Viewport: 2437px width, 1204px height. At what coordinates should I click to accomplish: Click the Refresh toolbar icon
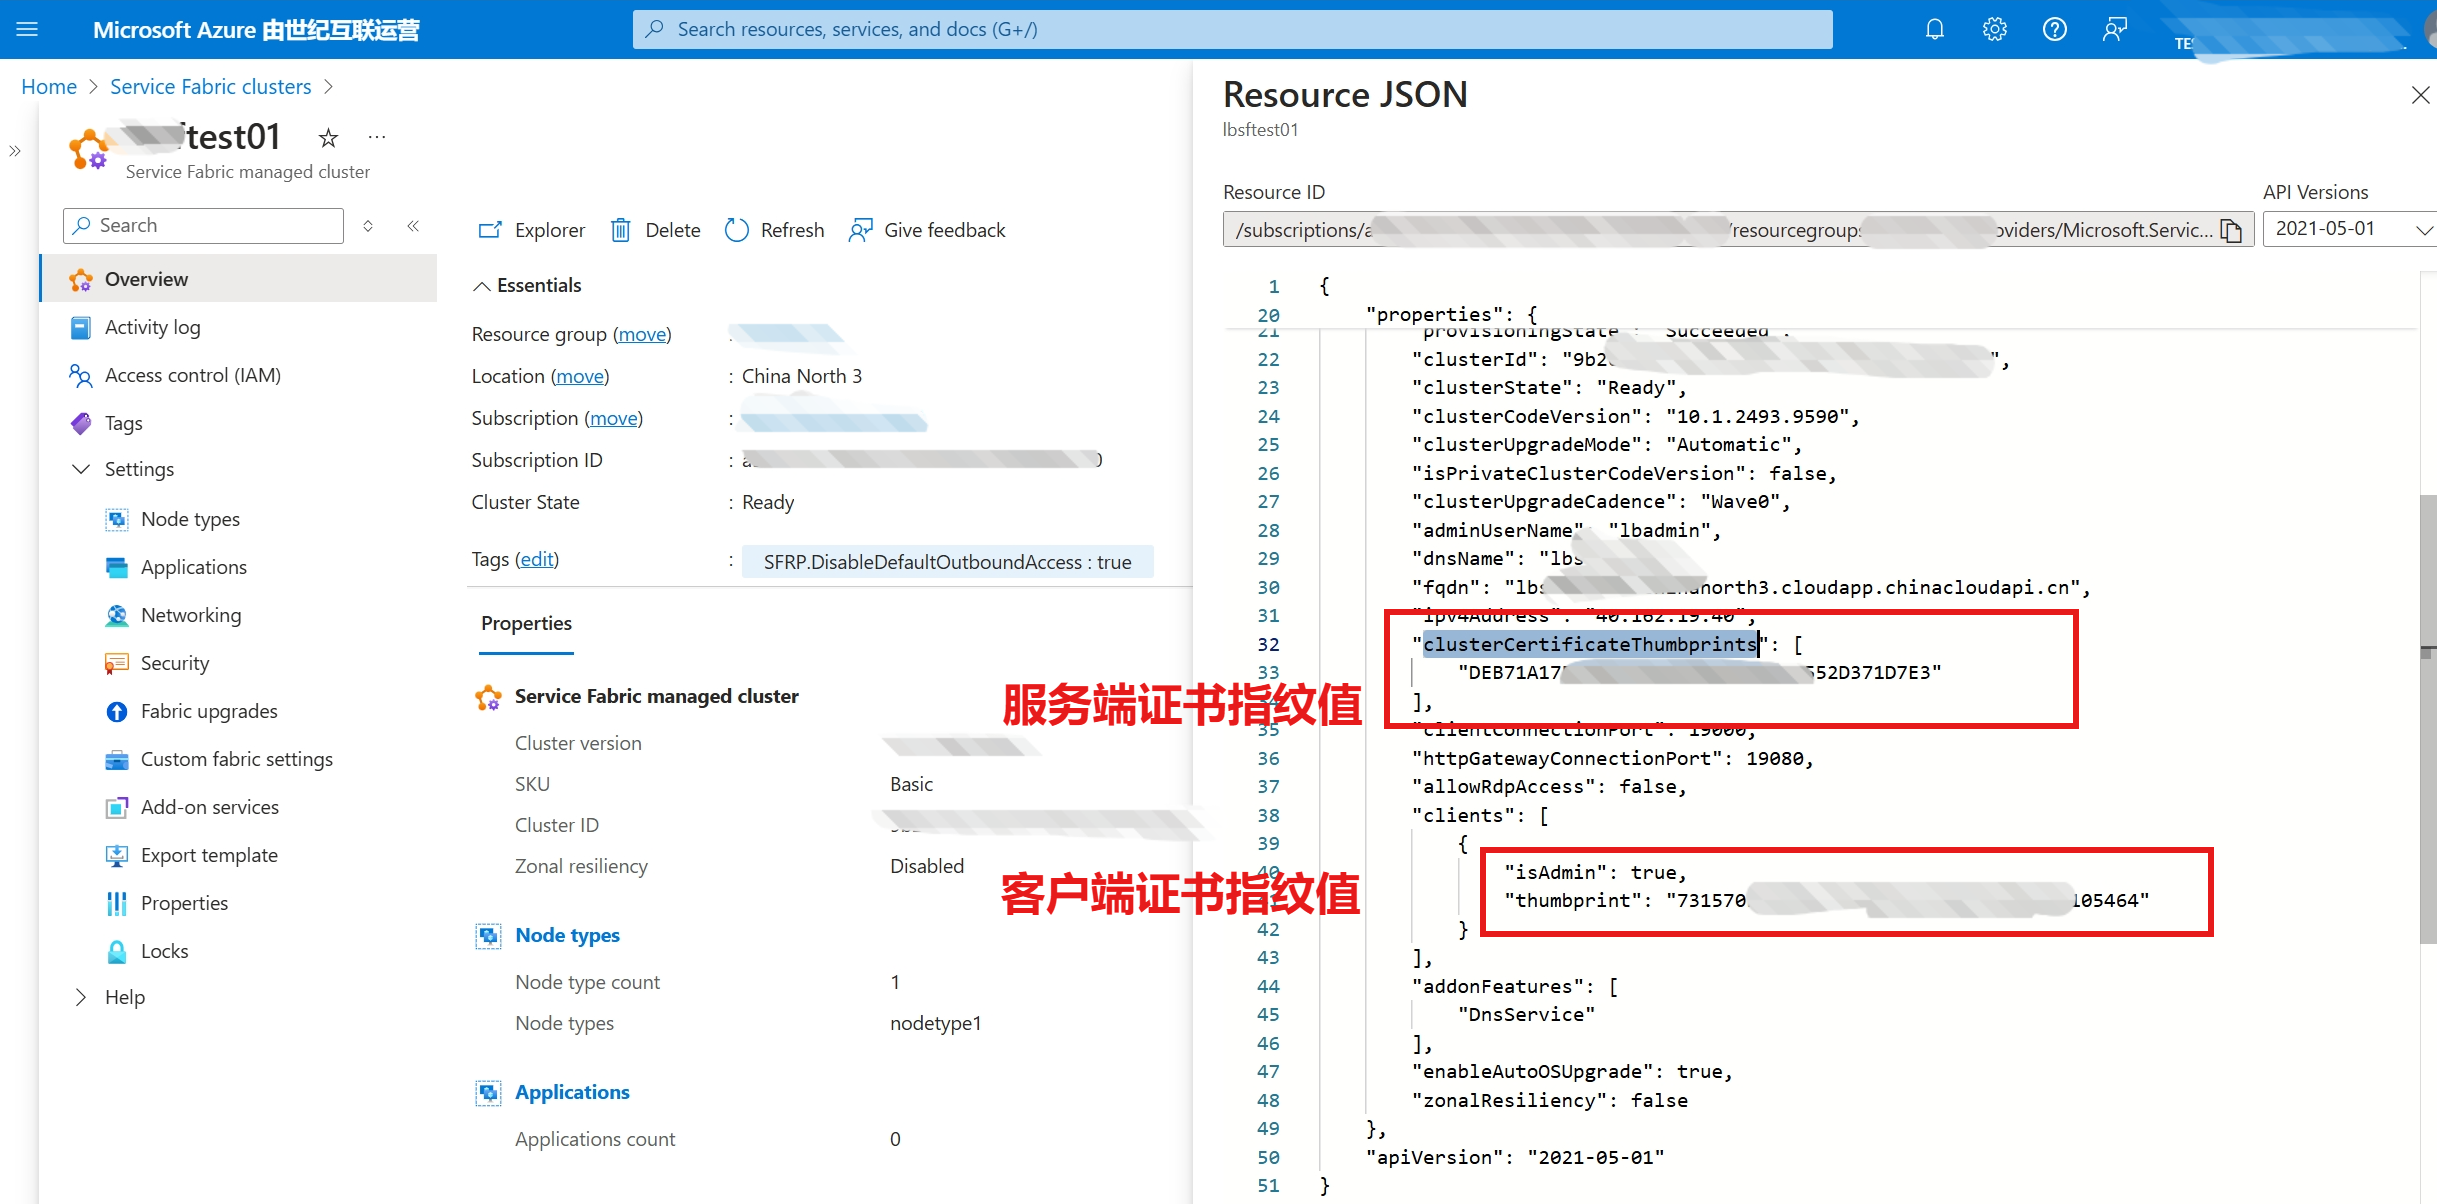[737, 230]
